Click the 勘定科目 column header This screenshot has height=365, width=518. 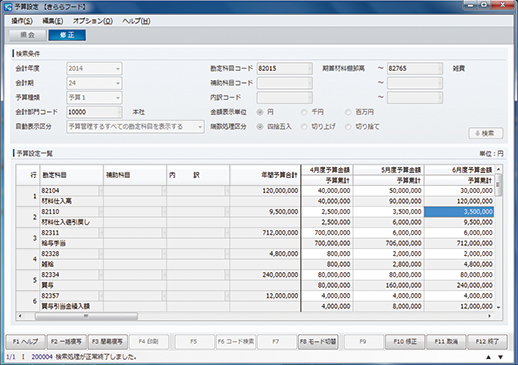click(x=72, y=175)
